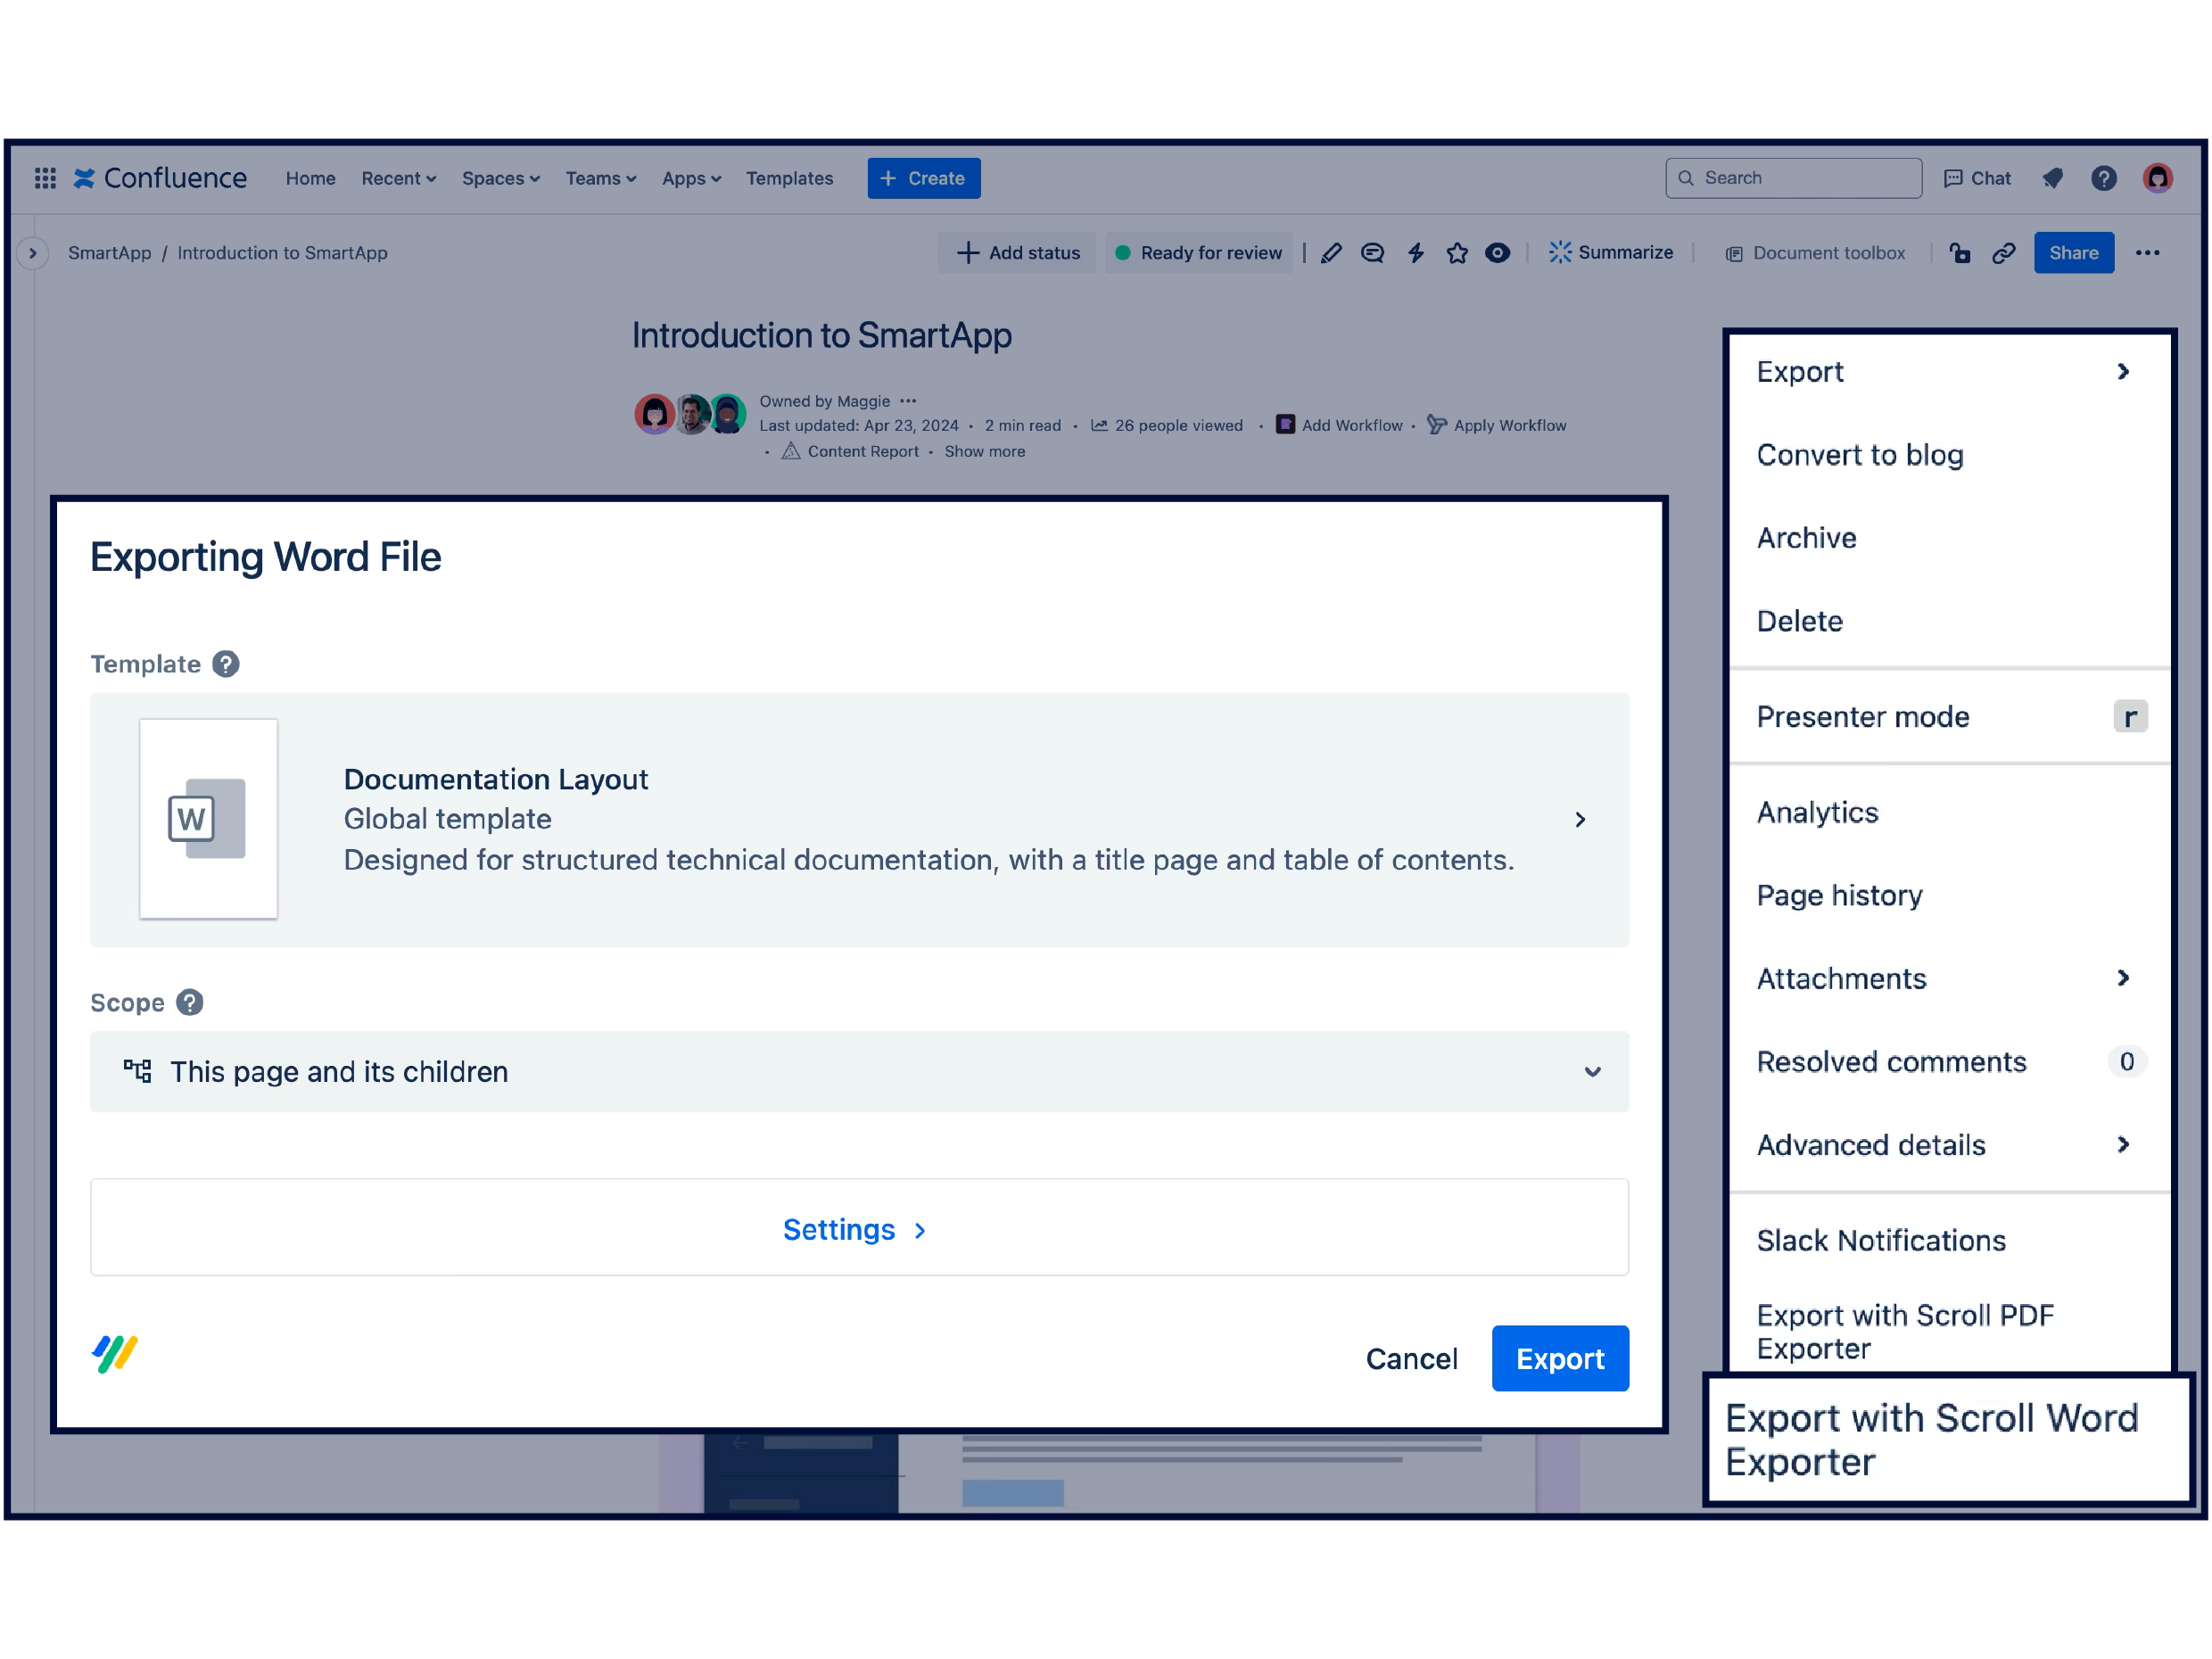Select Archive from the menu

click(x=1950, y=538)
